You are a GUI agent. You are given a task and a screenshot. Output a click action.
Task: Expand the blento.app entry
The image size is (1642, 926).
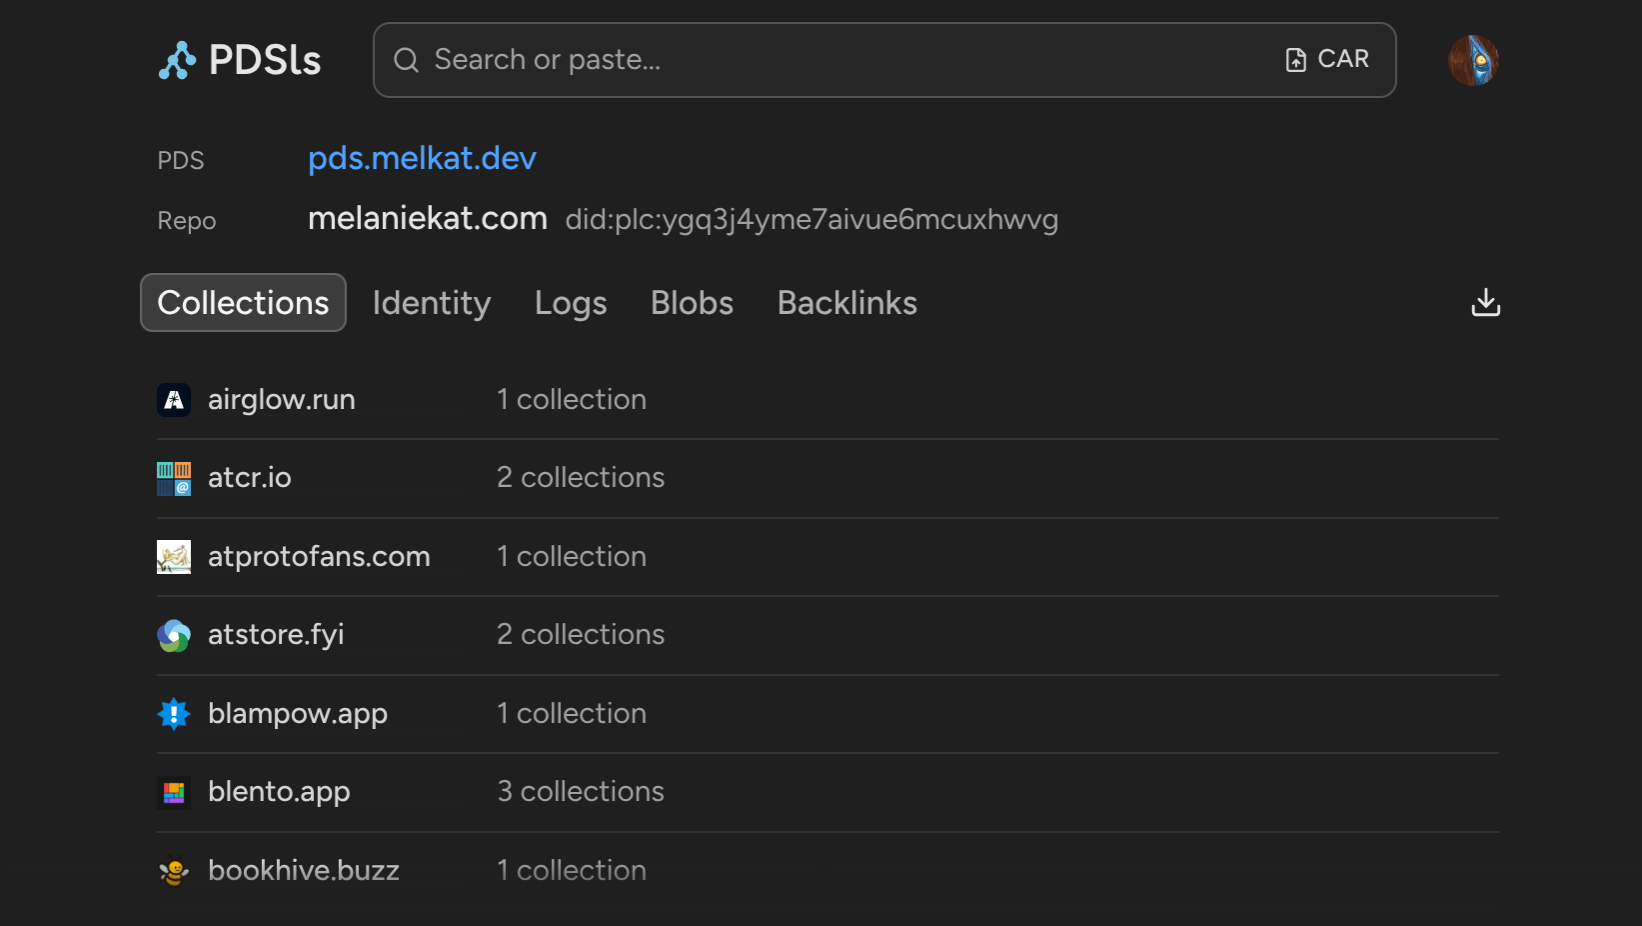point(828,792)
